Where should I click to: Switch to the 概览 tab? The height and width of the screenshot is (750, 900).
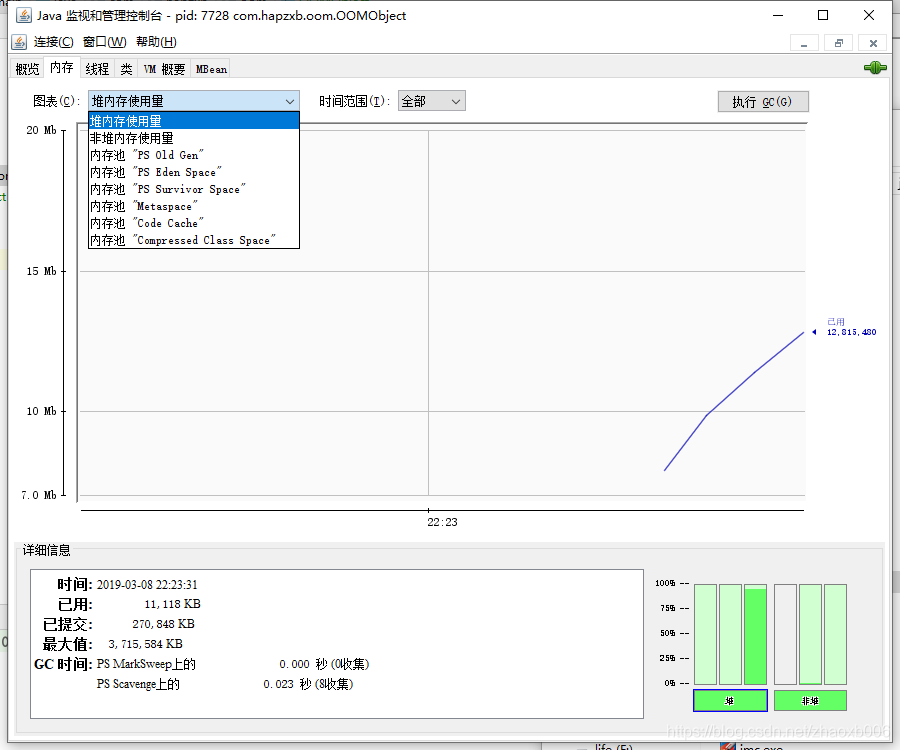pos(27,69)
